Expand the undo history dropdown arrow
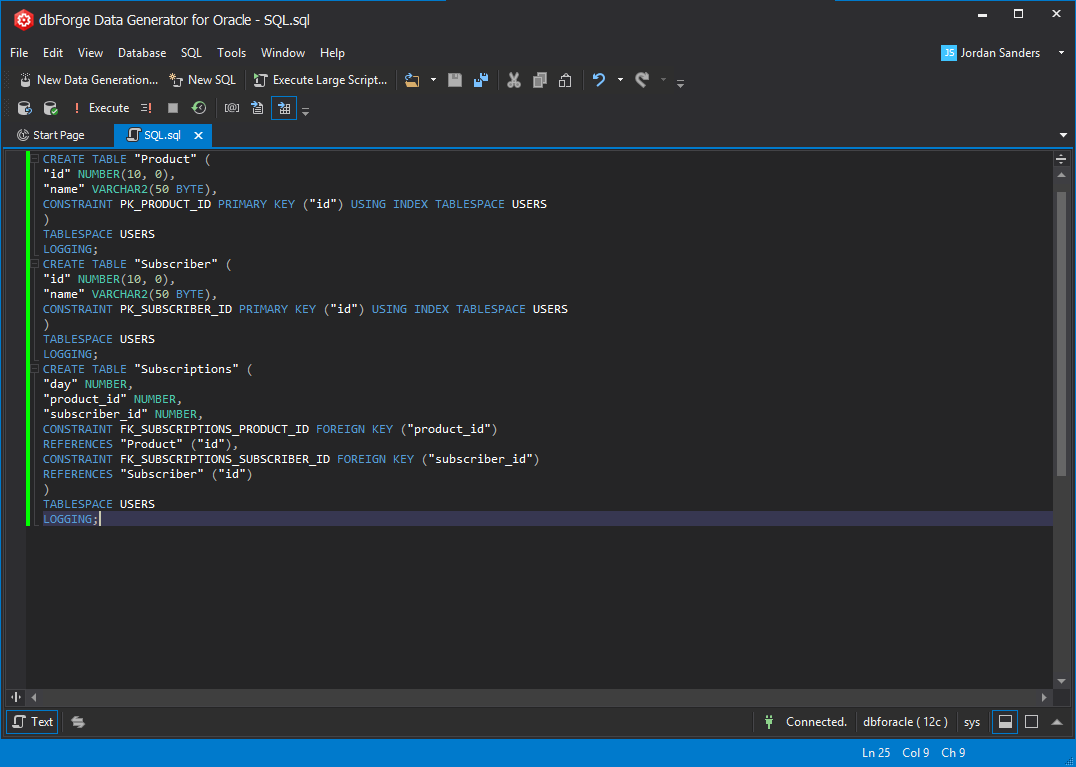The image size is (1076, 767). (620, 80)
